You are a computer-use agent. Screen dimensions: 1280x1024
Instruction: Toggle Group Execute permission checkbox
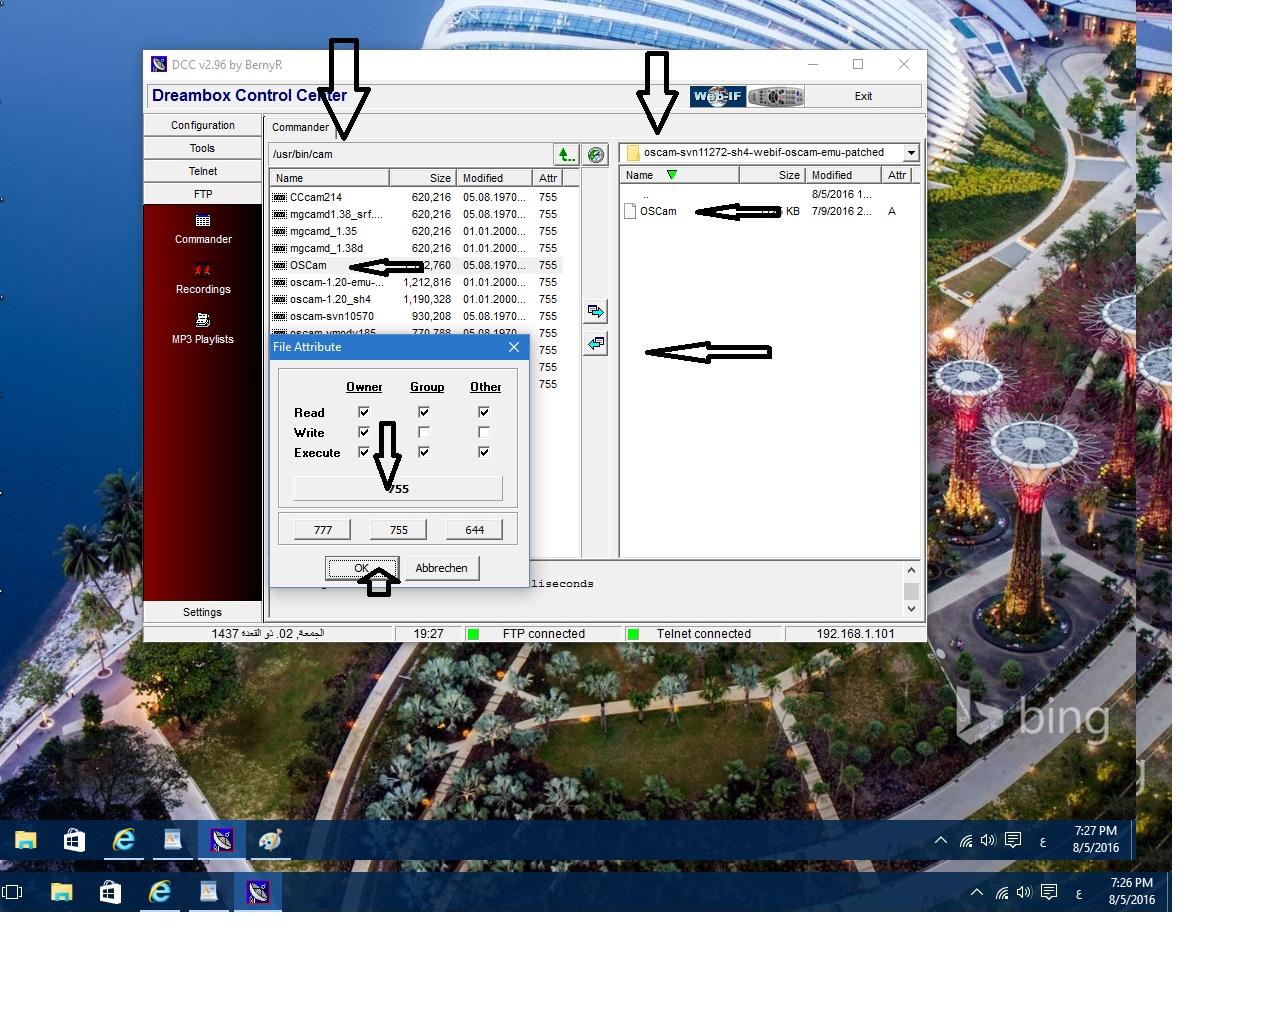424,452
